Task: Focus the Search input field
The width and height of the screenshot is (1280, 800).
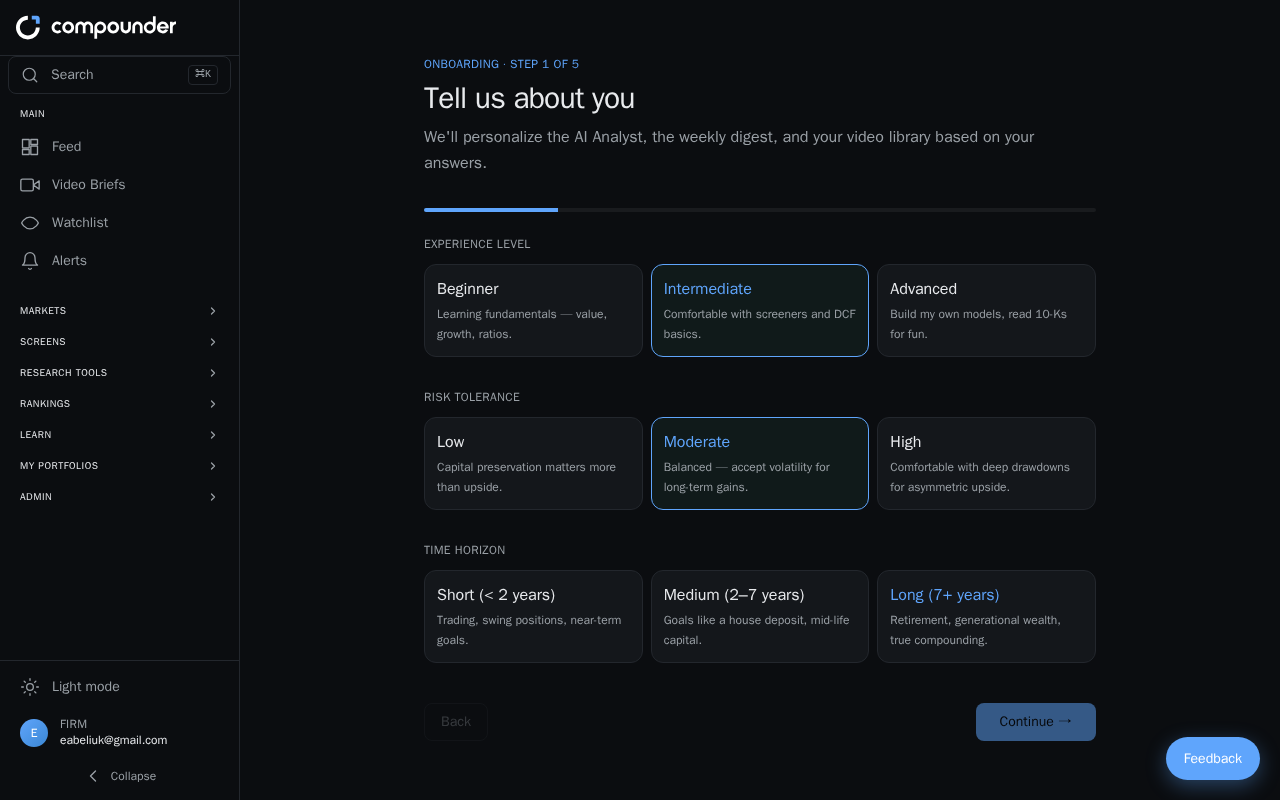Action: (x=119, y=75)
